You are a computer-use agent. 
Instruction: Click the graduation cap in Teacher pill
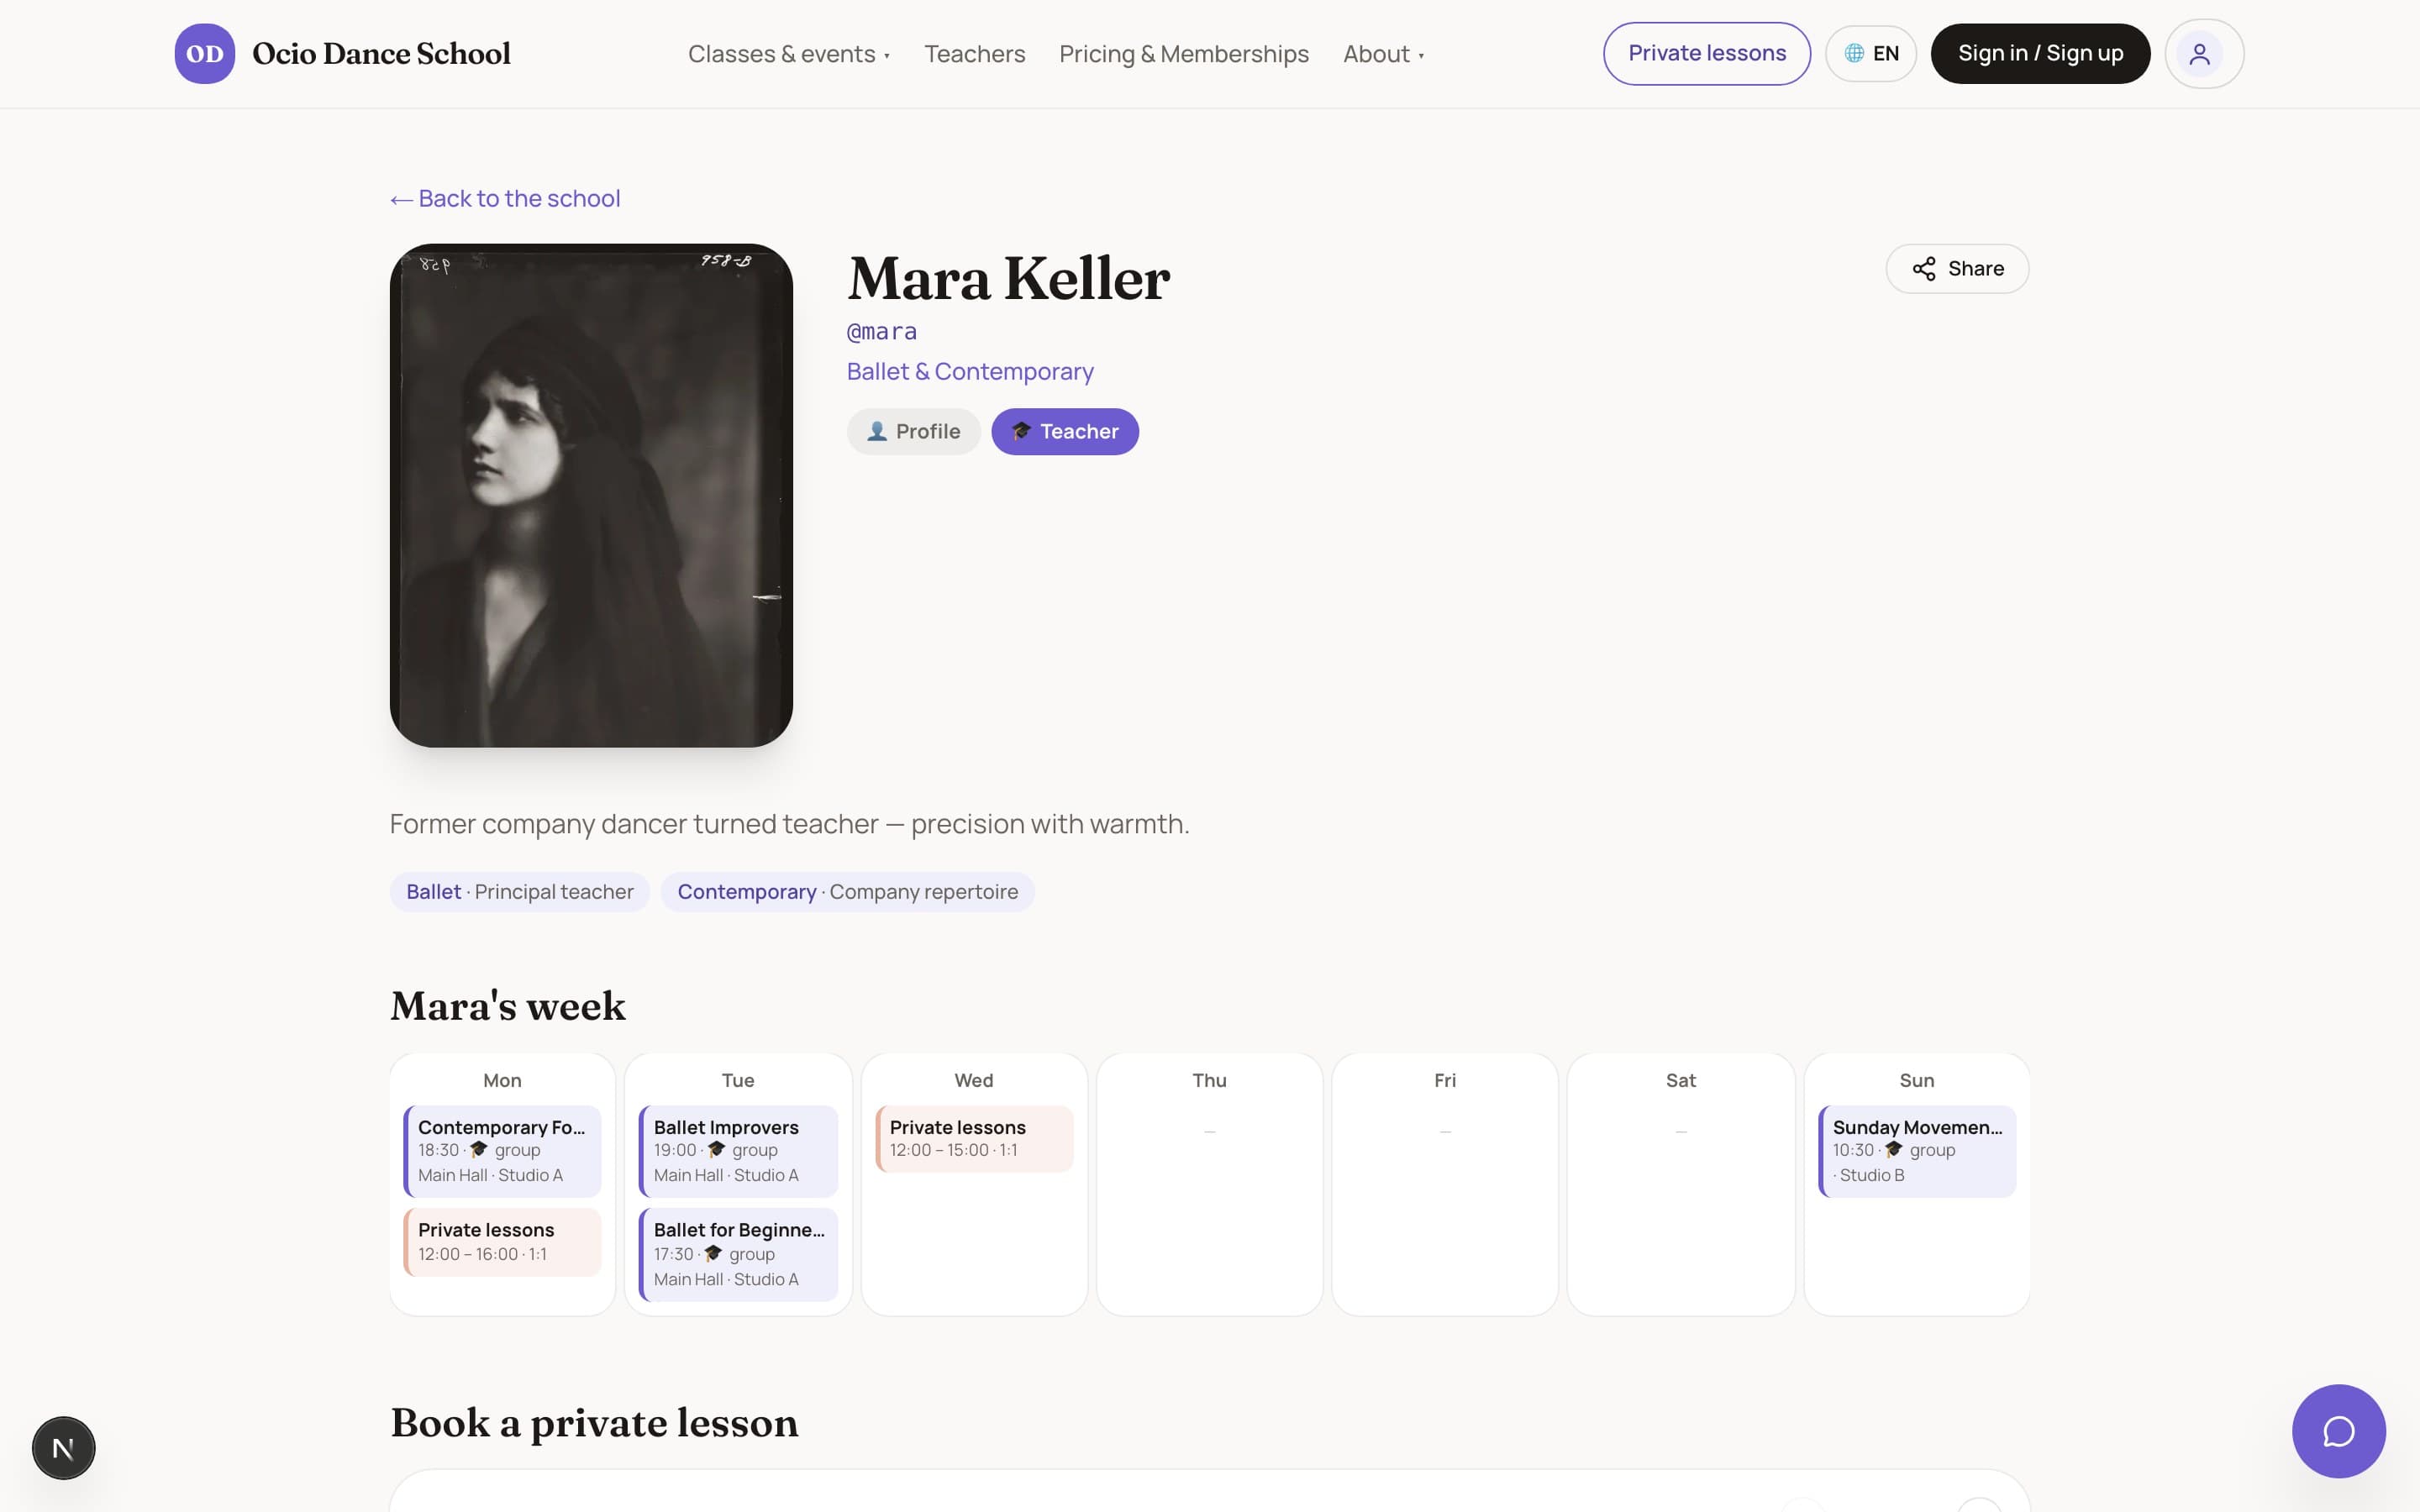tap(1021, 432)
